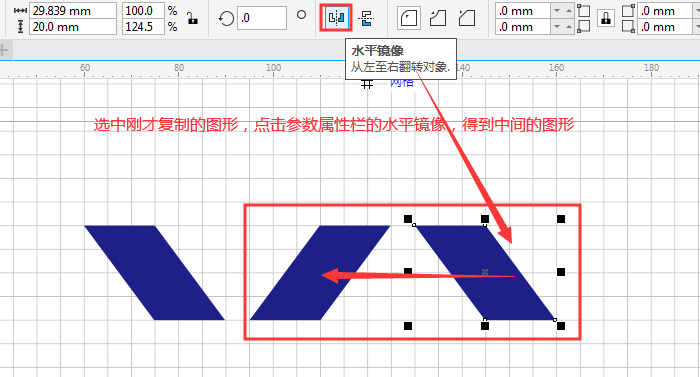Click the object width arrows icon
The width and height of the screenshot is (700, 377).
click(21, 10)
